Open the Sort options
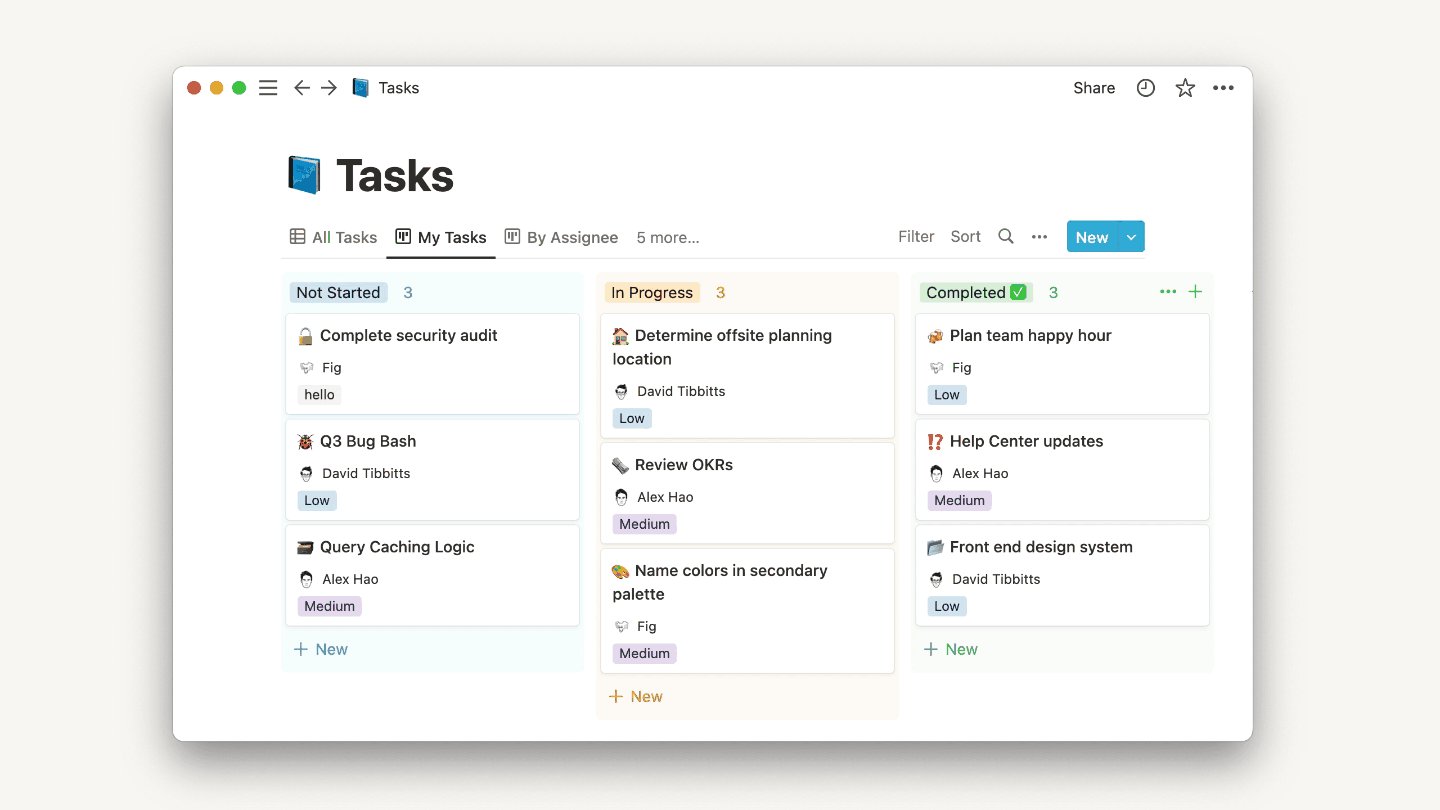Viewport: 1440px width, 810px height. pyautogui.click(x=965, y=236)
